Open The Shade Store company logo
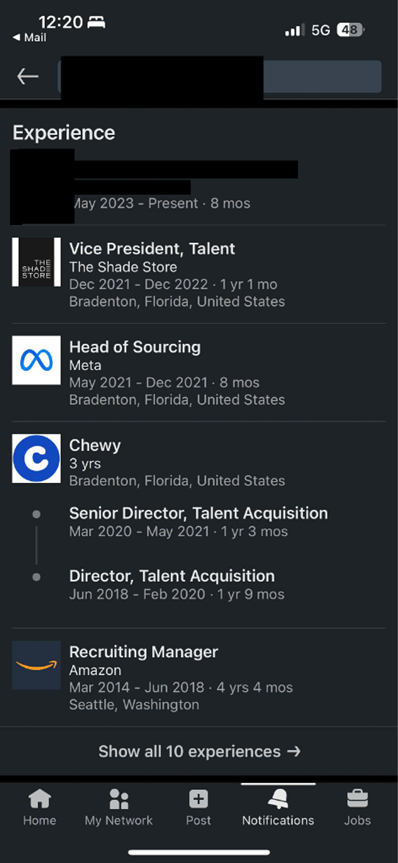This screenshot has width=398, height=863. (x=36, y=262)
